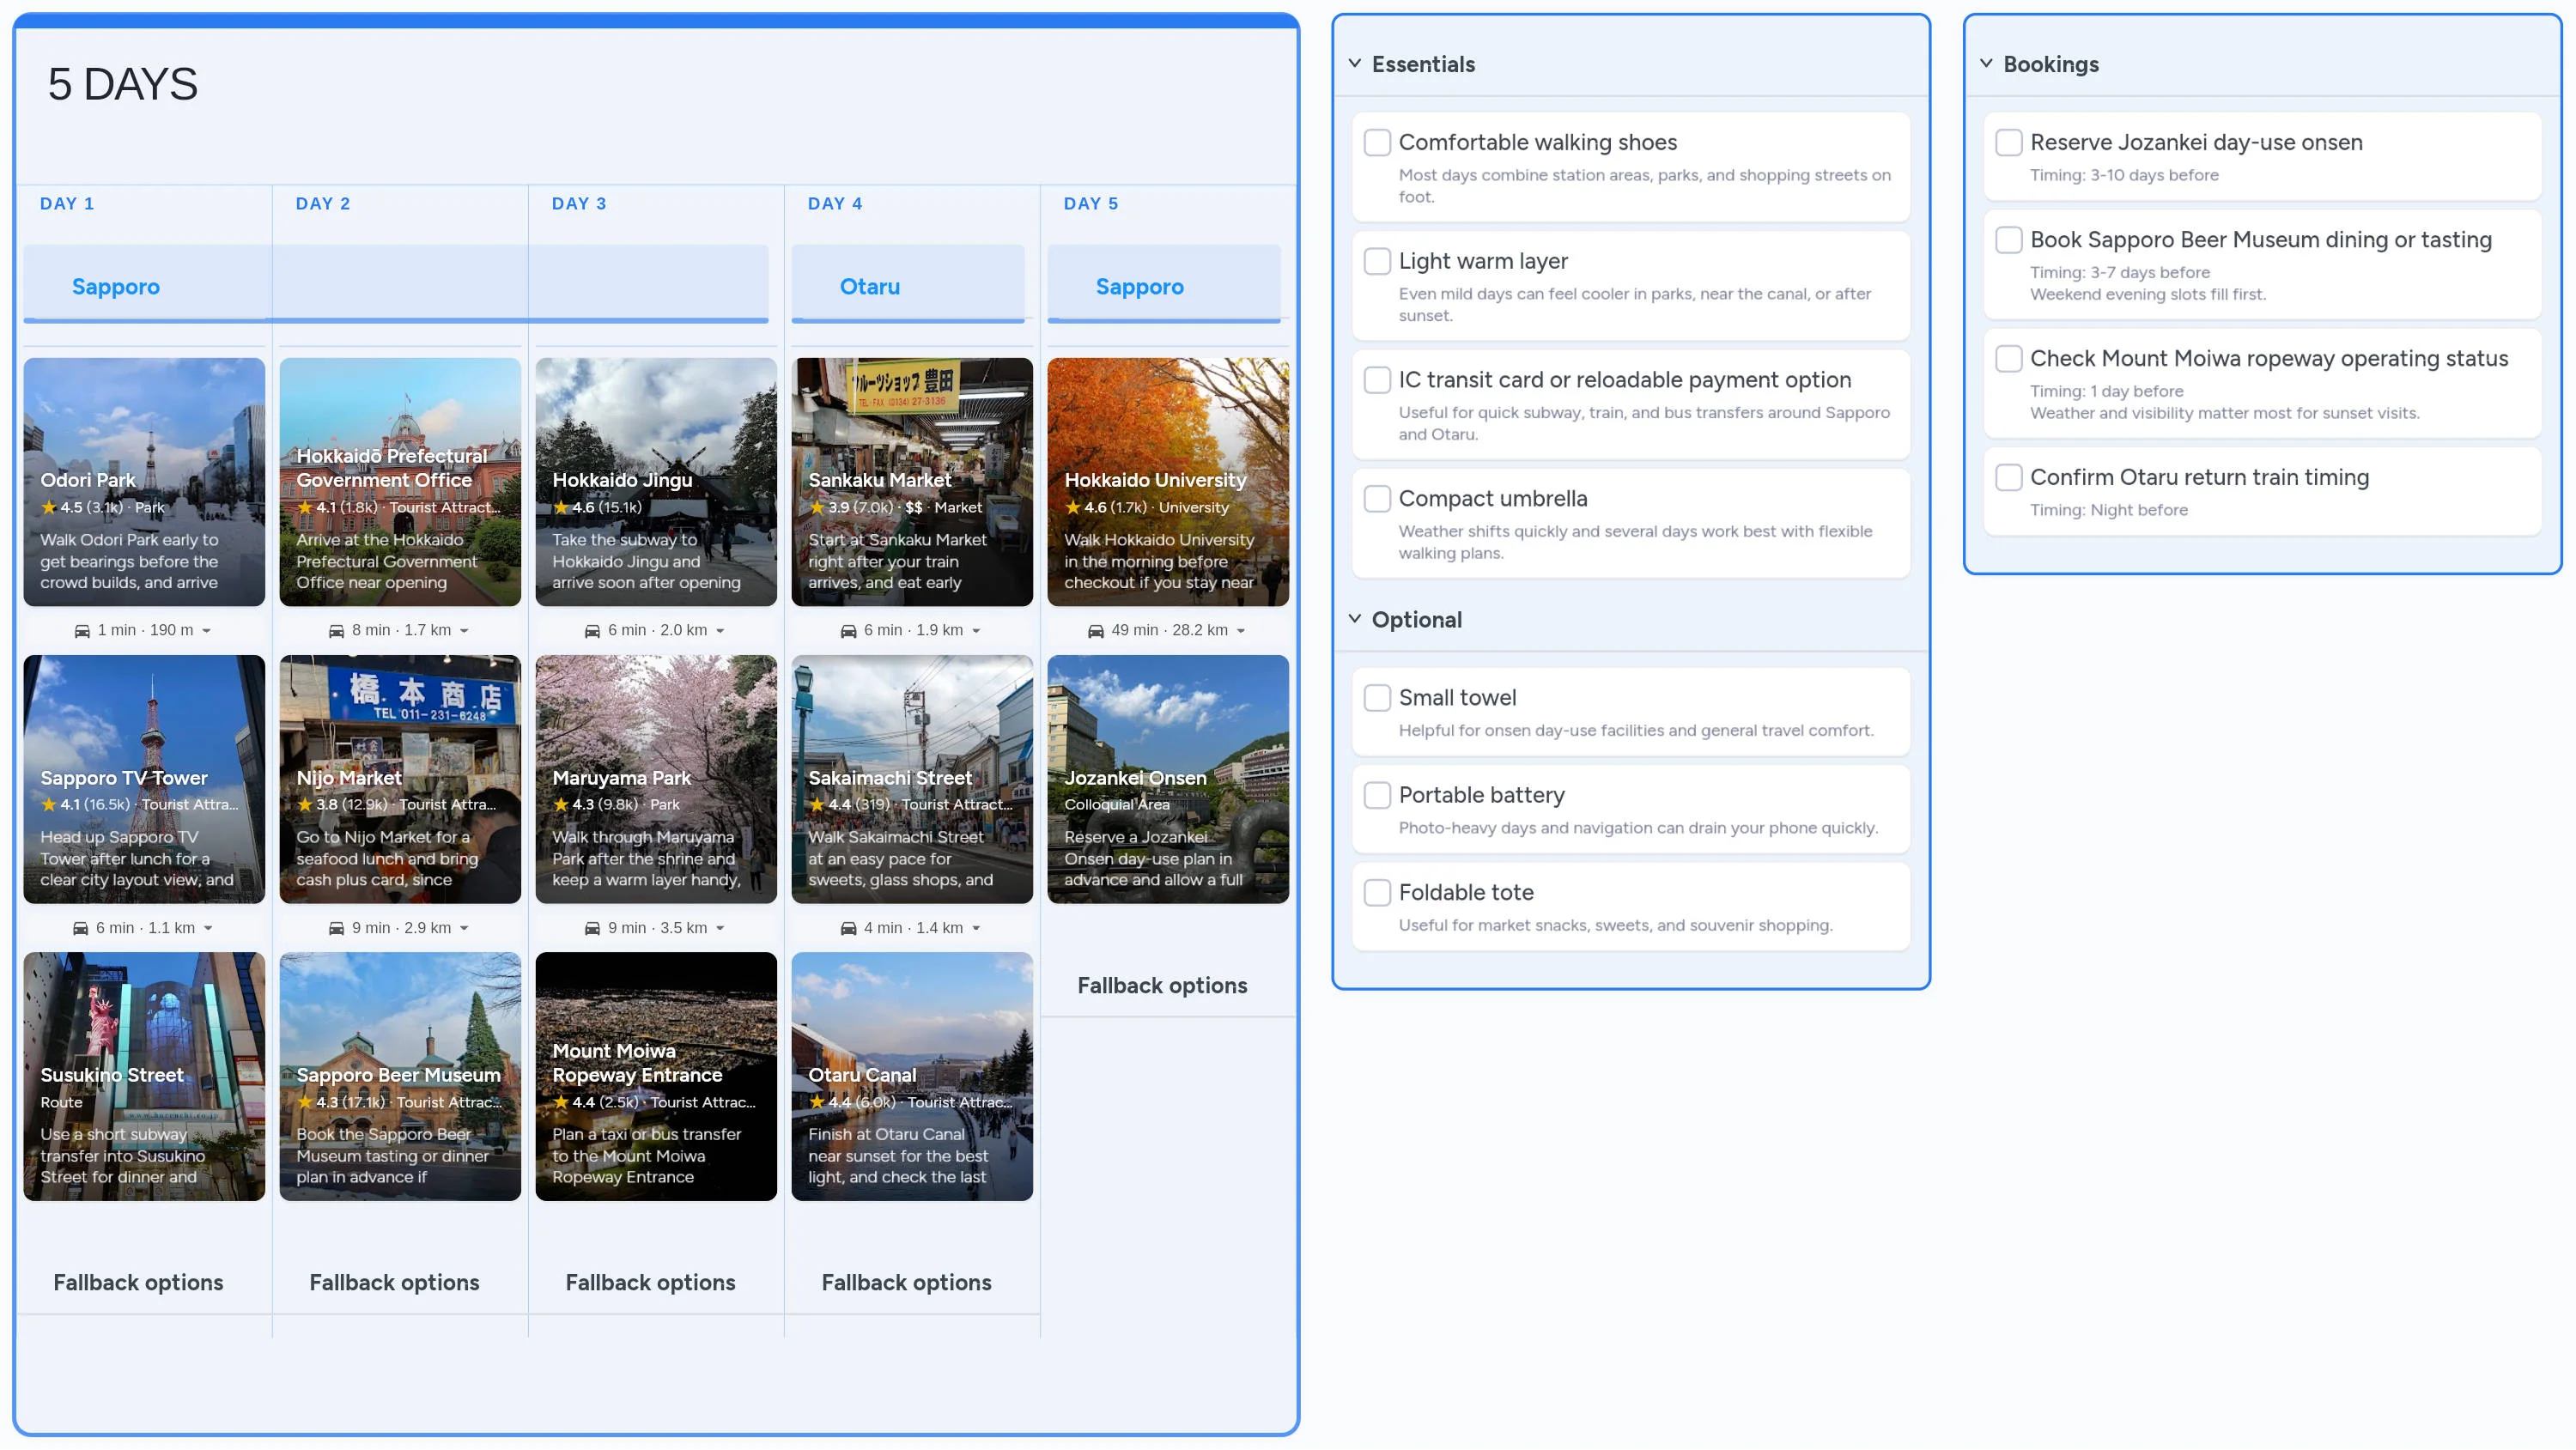Open Fallback options under Day 5
The image size is (2576, 1450).
click(x=1163, y=985)
